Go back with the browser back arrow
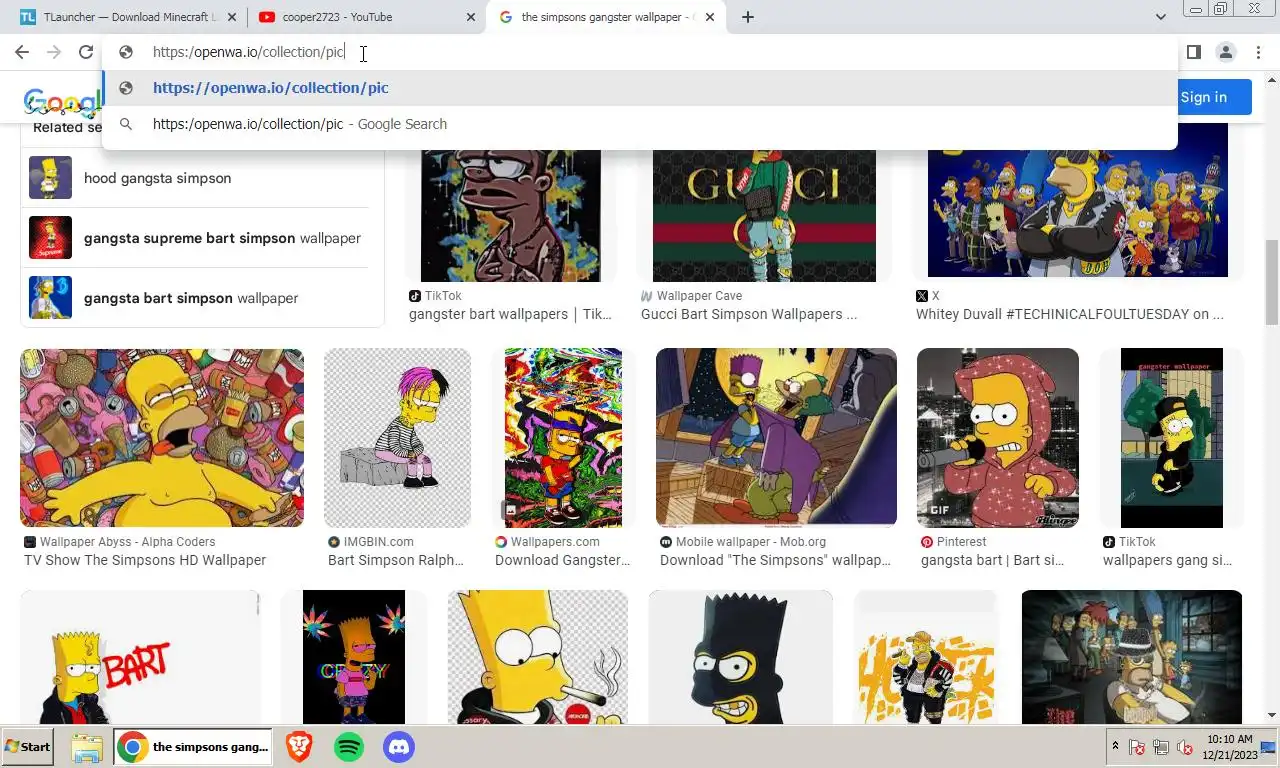Viewport: 1280px width, 768px height. [x=22, y=52]
